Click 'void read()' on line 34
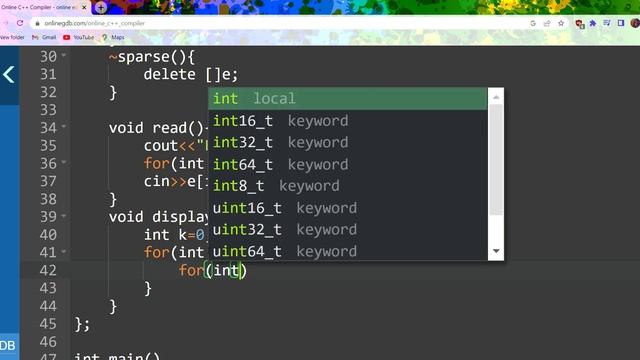Image resolution: width=640 pixels, height=360 pixels. pos(156,128)
